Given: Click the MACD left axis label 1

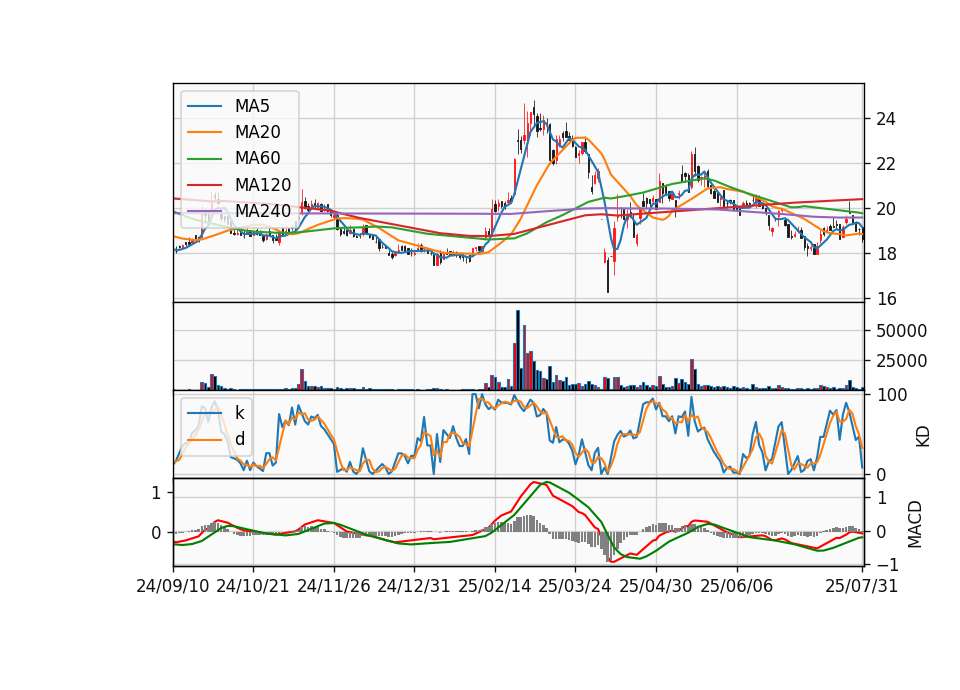Looking at the screenshot, I should [x=156, y=493].
